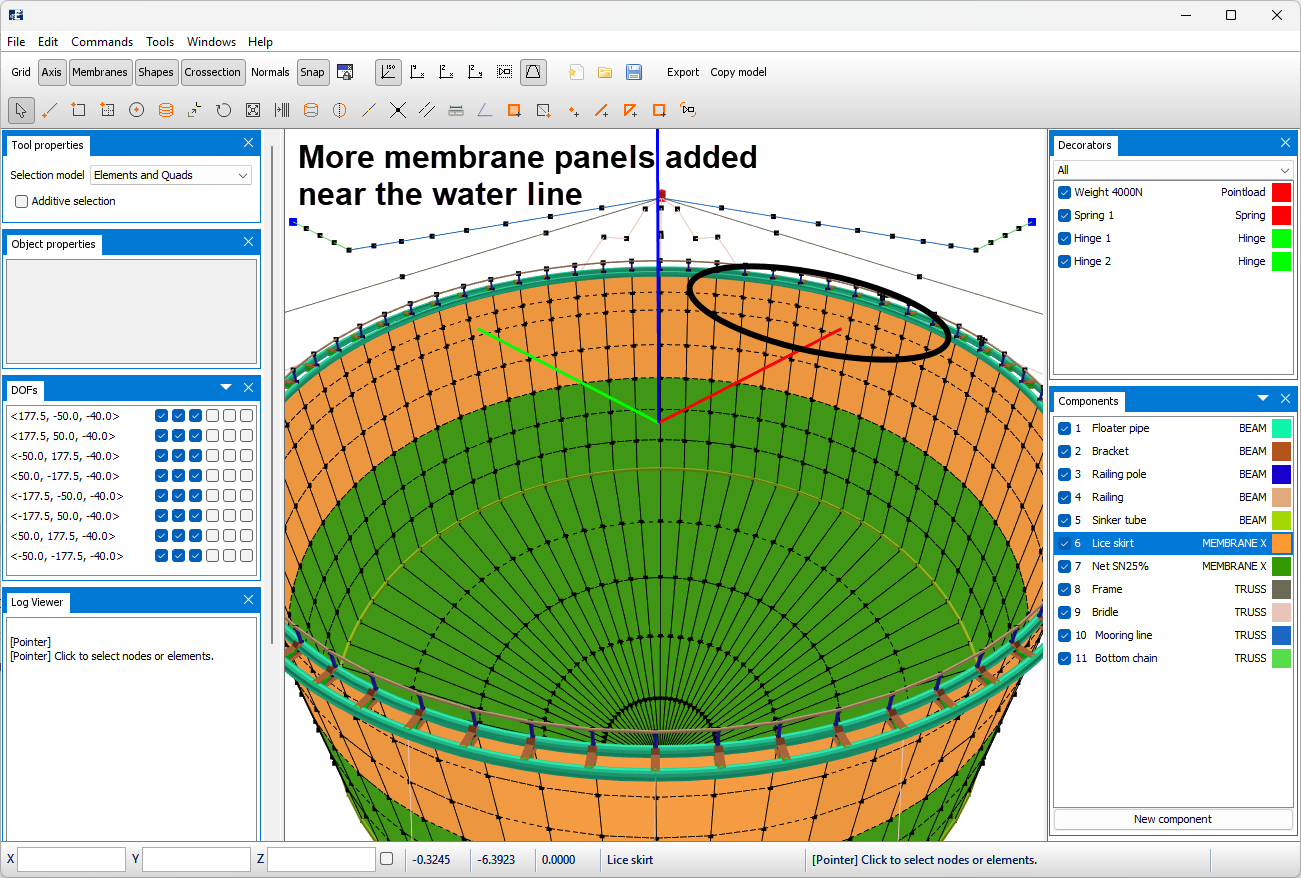The width and height of the screenshot is (1301, 878).
Task: Click the Normals toolbar button
Action: (x=270, y=72)
